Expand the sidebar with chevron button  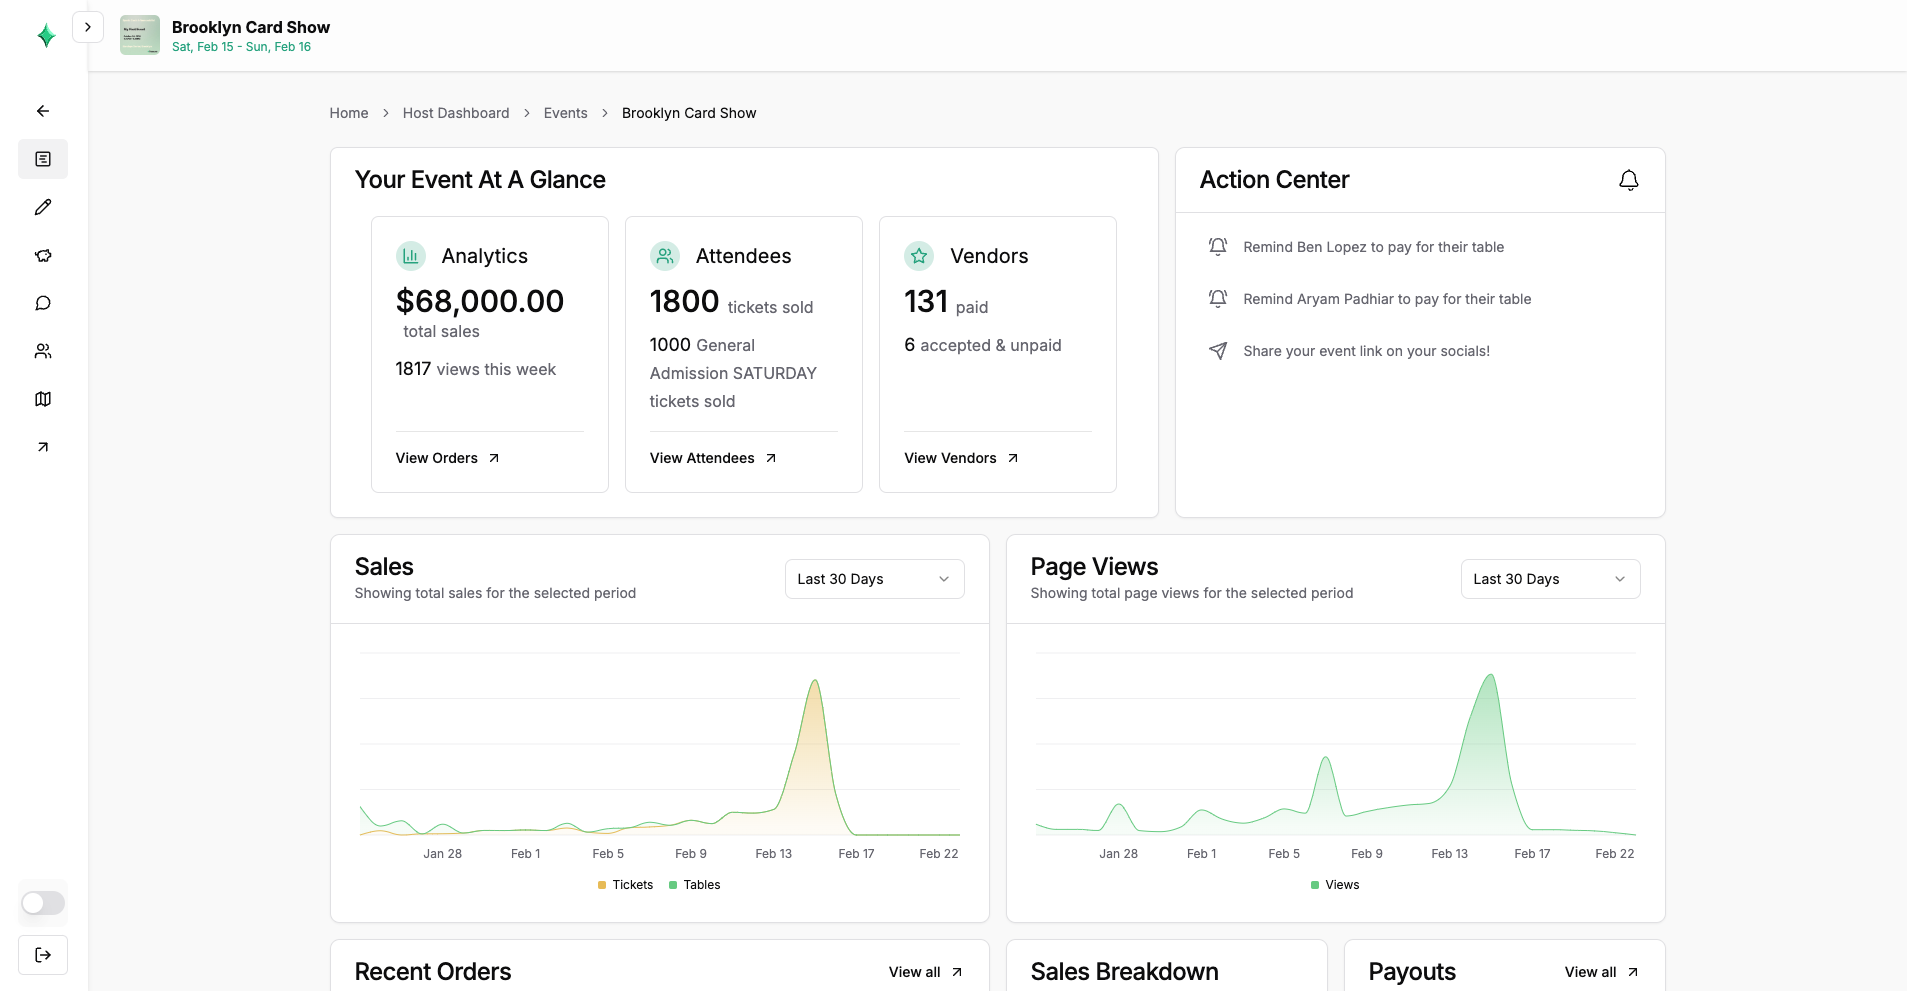88,27
